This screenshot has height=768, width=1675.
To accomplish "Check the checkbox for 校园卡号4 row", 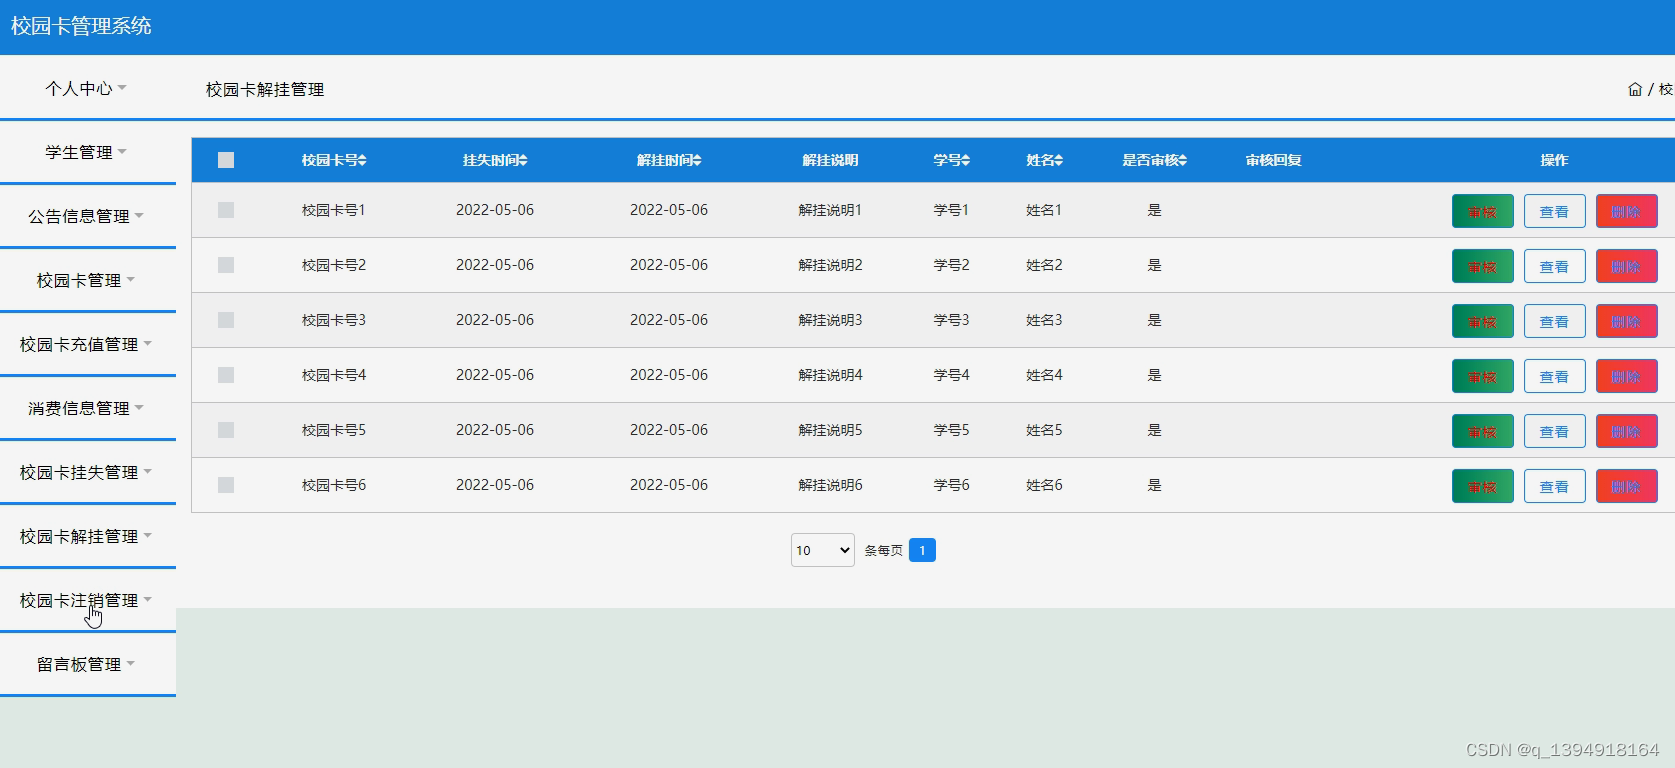I will point(226,375).
